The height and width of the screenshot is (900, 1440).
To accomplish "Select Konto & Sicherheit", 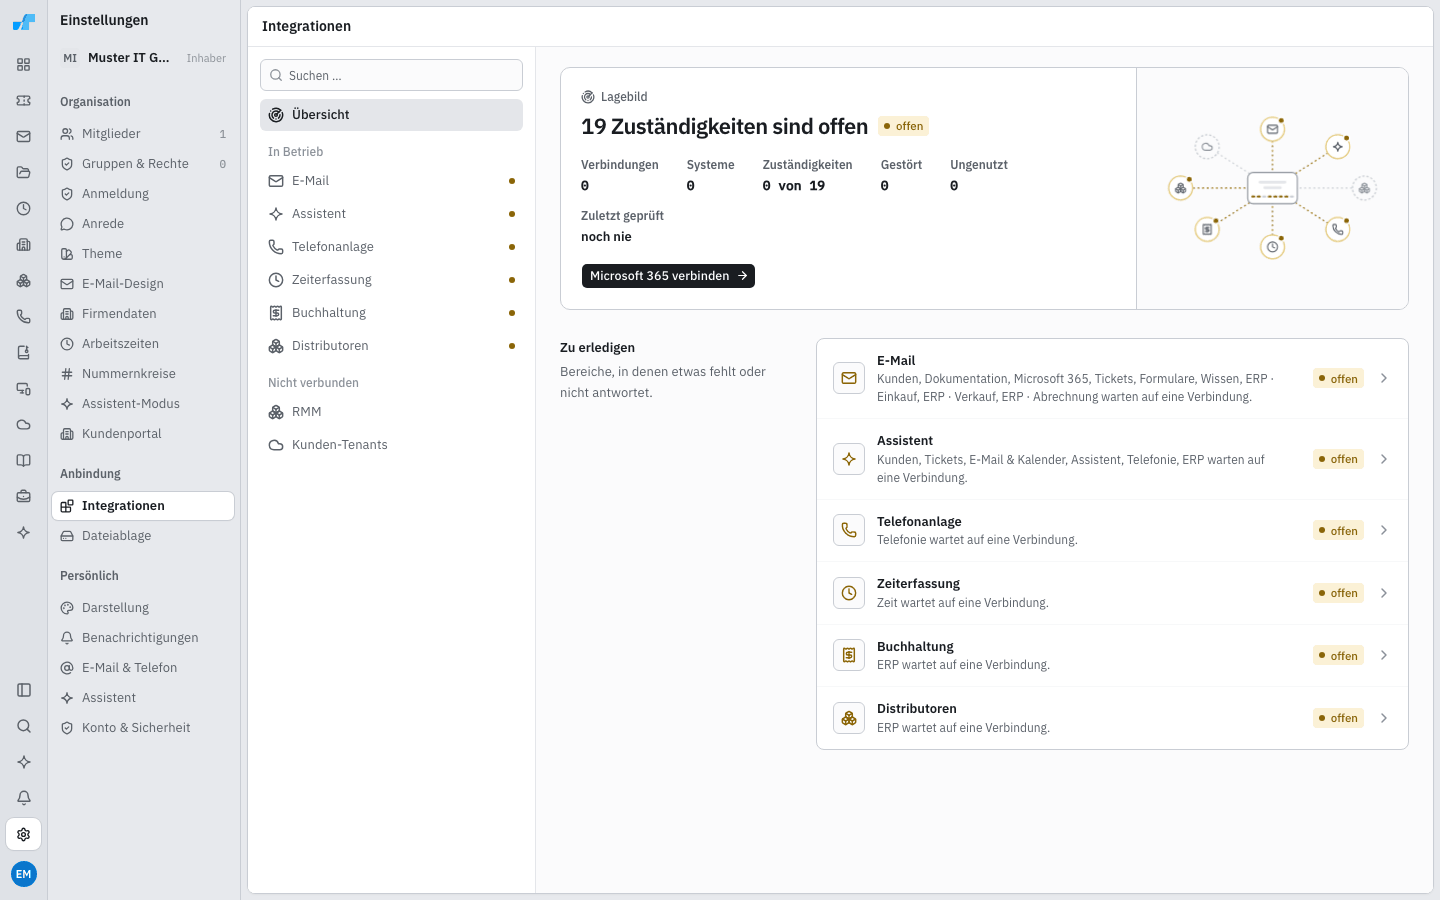I will coord(143,728).
